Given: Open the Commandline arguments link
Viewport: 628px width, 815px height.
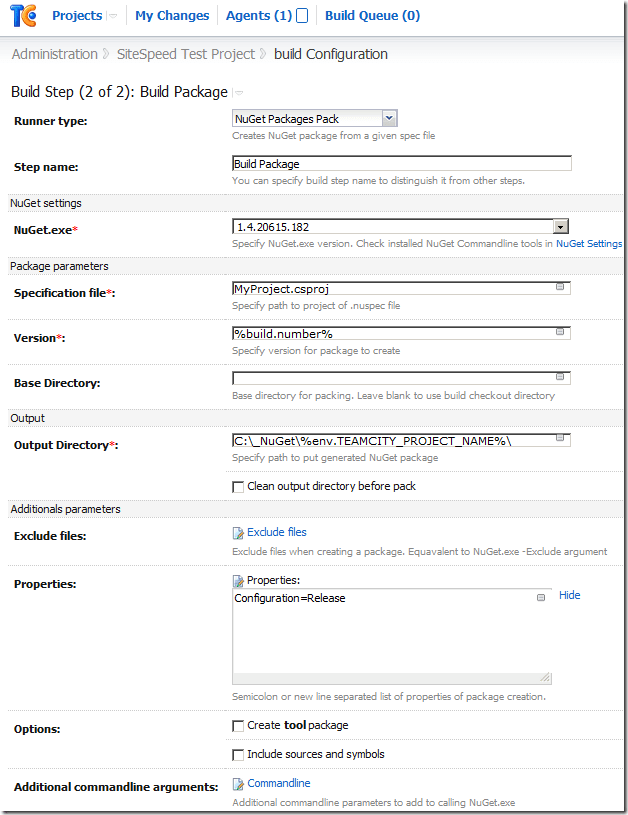Looking at the screenshot, I should point(279,783).
